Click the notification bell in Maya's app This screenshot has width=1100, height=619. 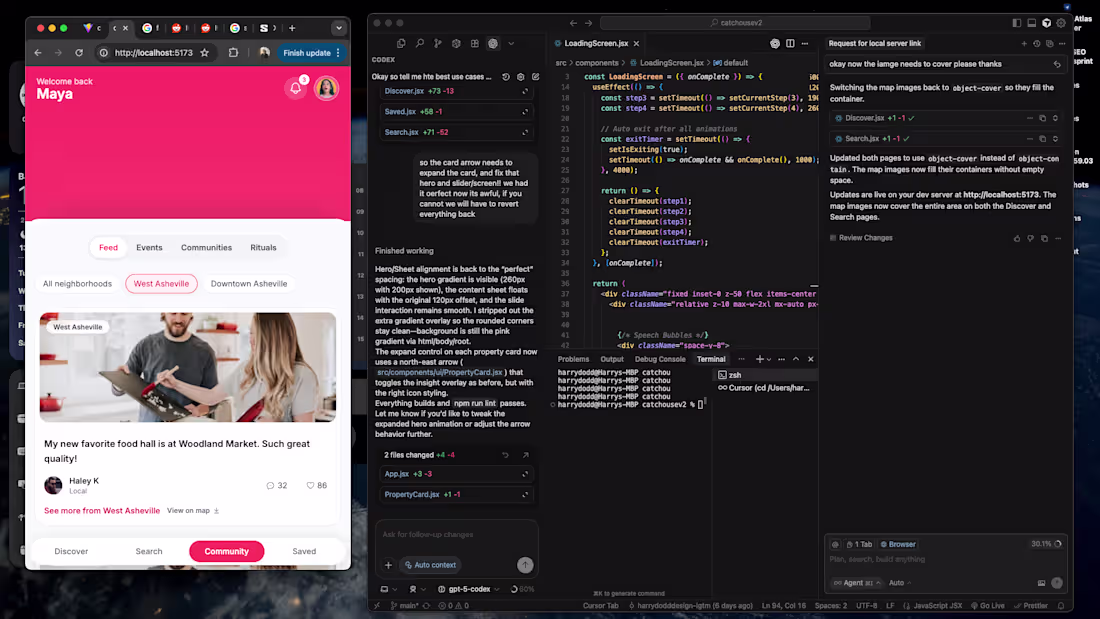pyautogui.click(x=295, y=88)
